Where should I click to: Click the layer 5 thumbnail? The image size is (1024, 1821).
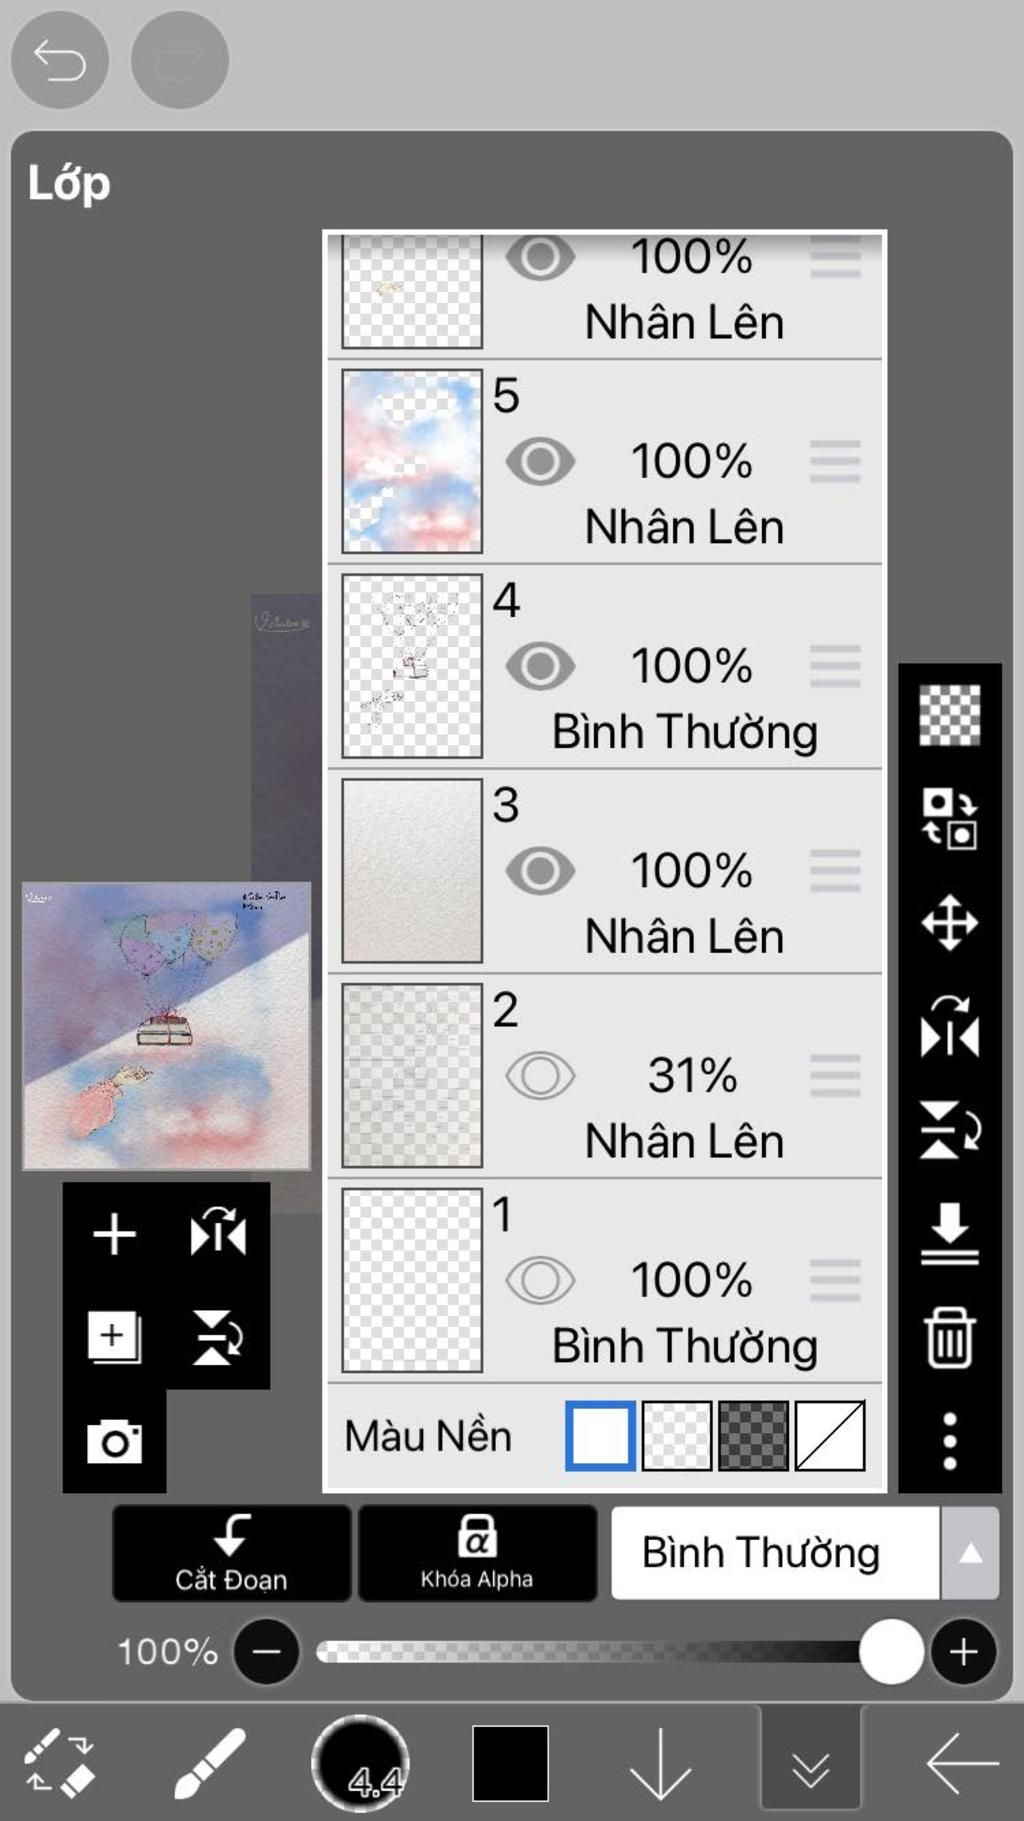(412, 462)
